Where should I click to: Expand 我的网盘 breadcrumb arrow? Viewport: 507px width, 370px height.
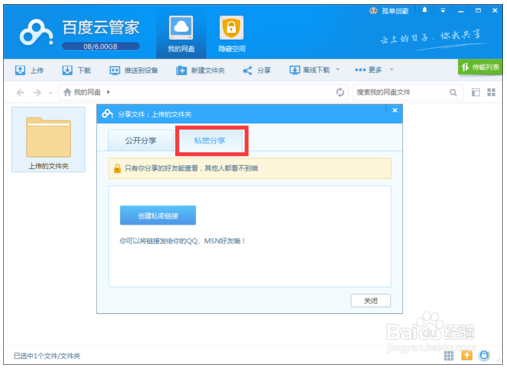tap(108, 92)
